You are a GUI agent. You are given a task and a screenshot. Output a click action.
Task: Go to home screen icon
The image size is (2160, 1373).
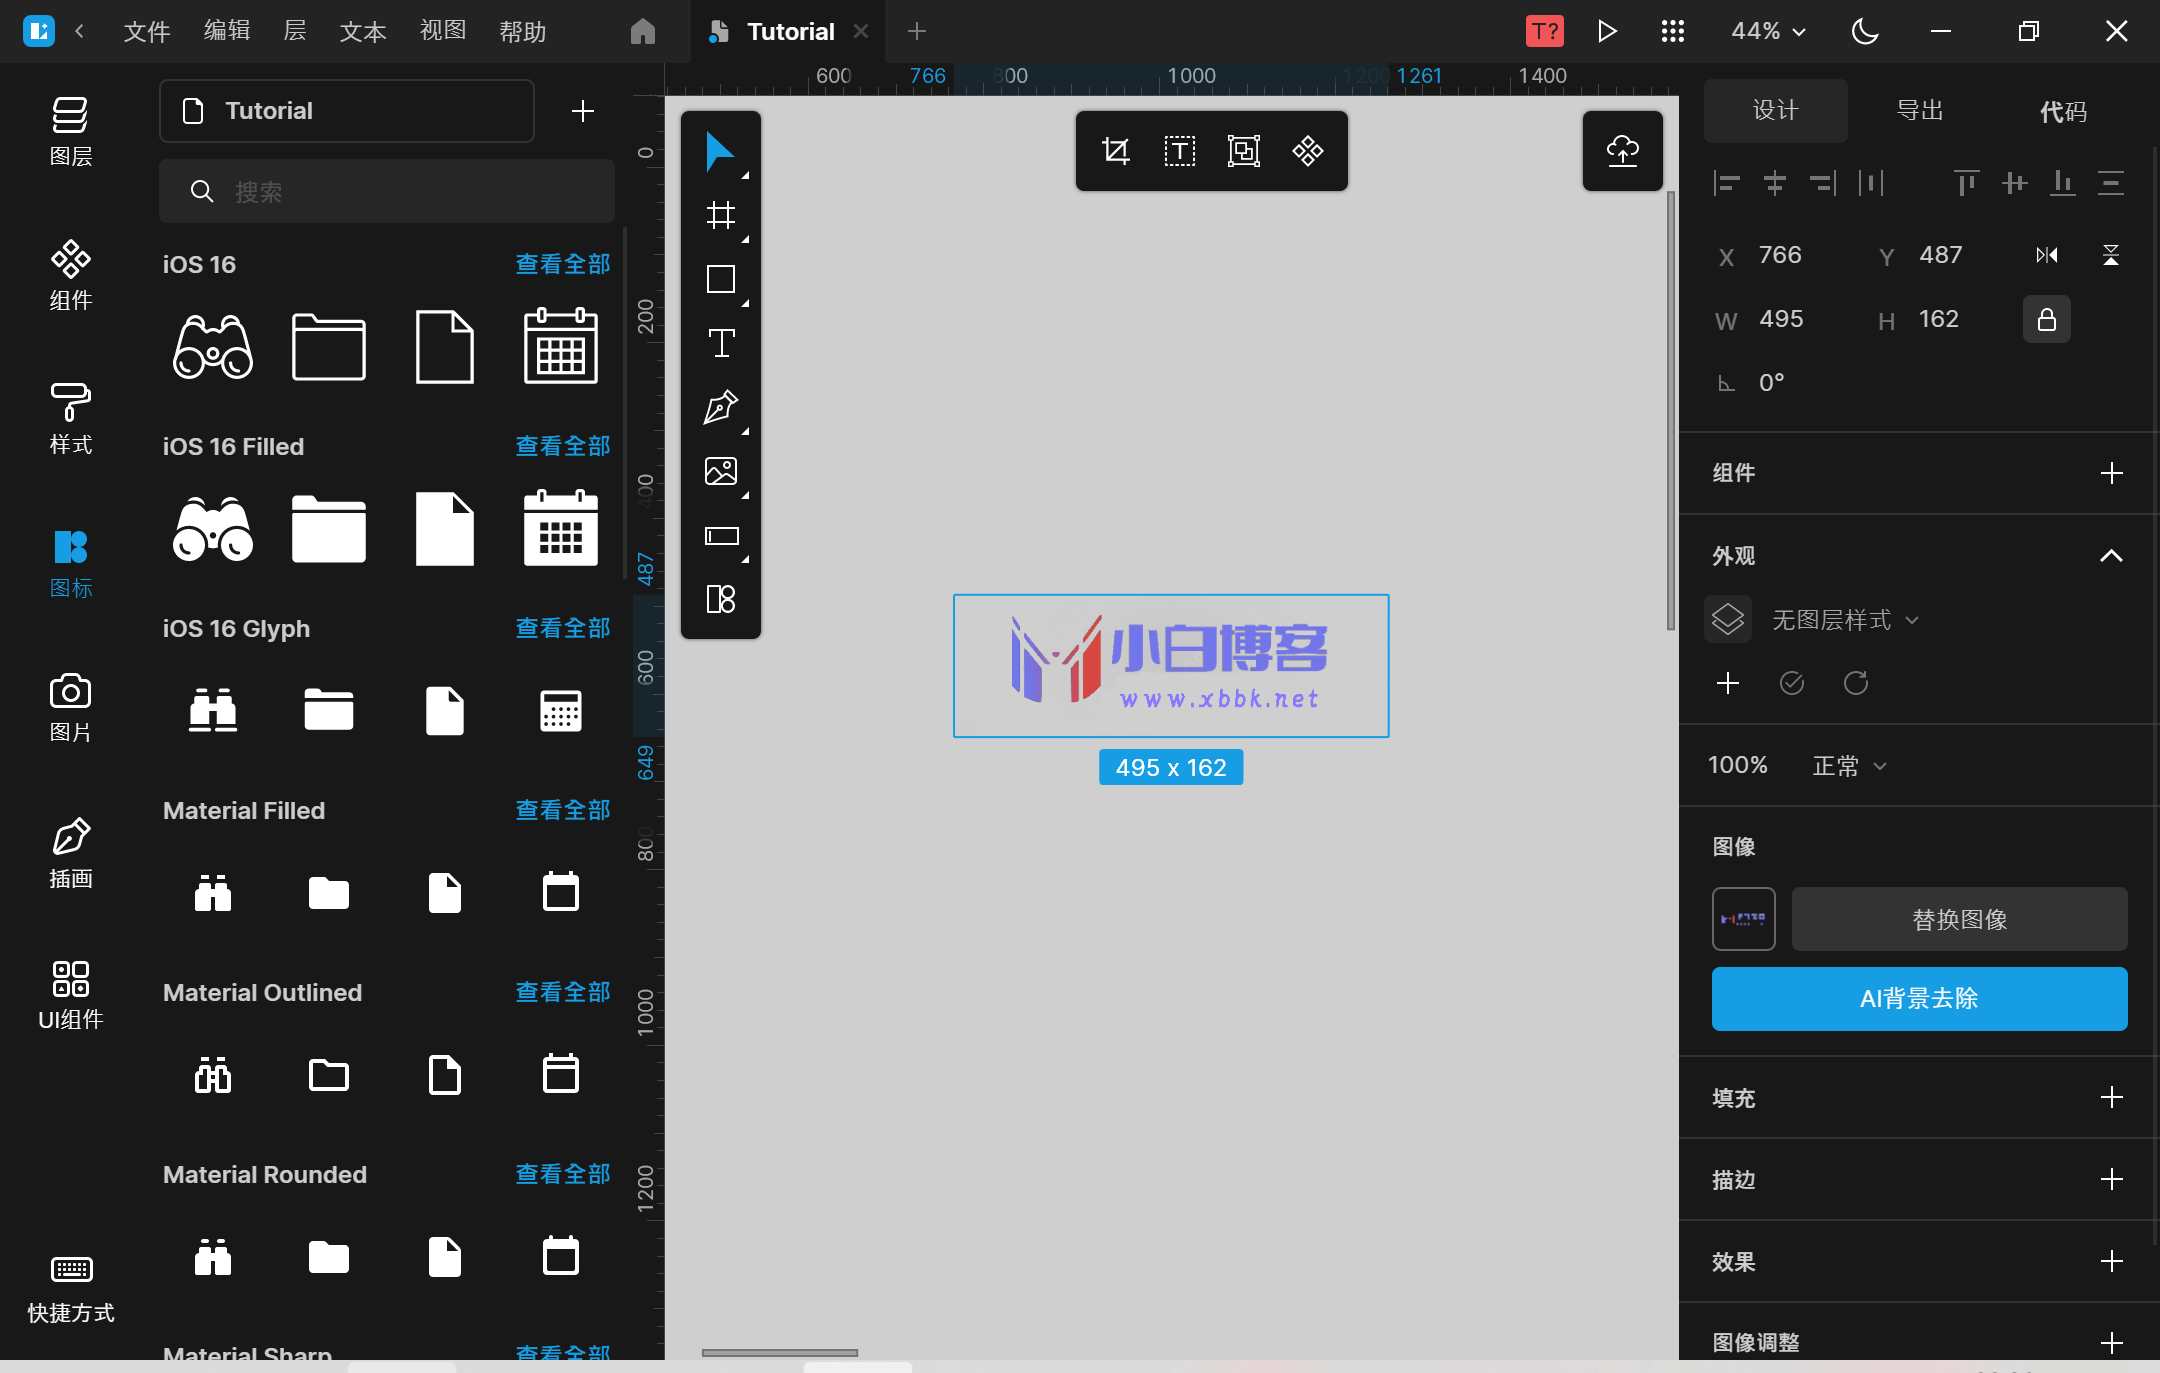pos(643,31)
